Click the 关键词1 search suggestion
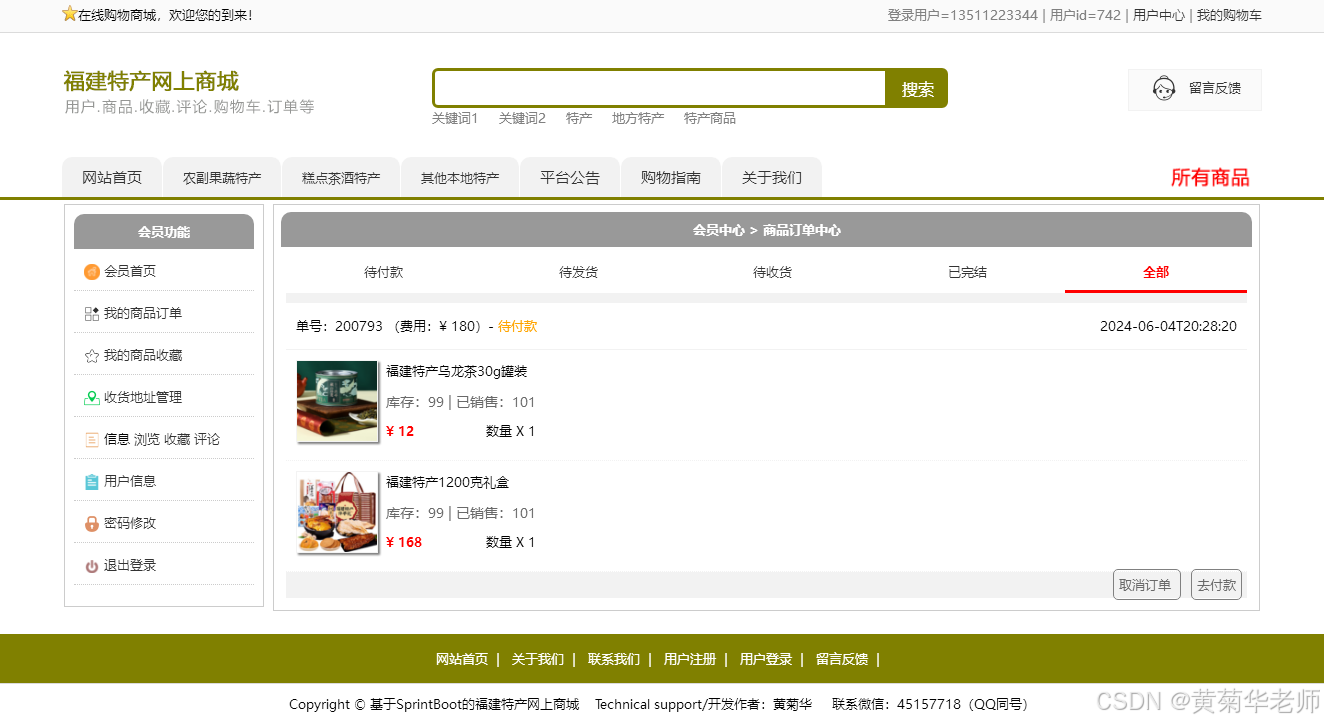Viewport: 1324px width, 723px height. tap(455, 118)
